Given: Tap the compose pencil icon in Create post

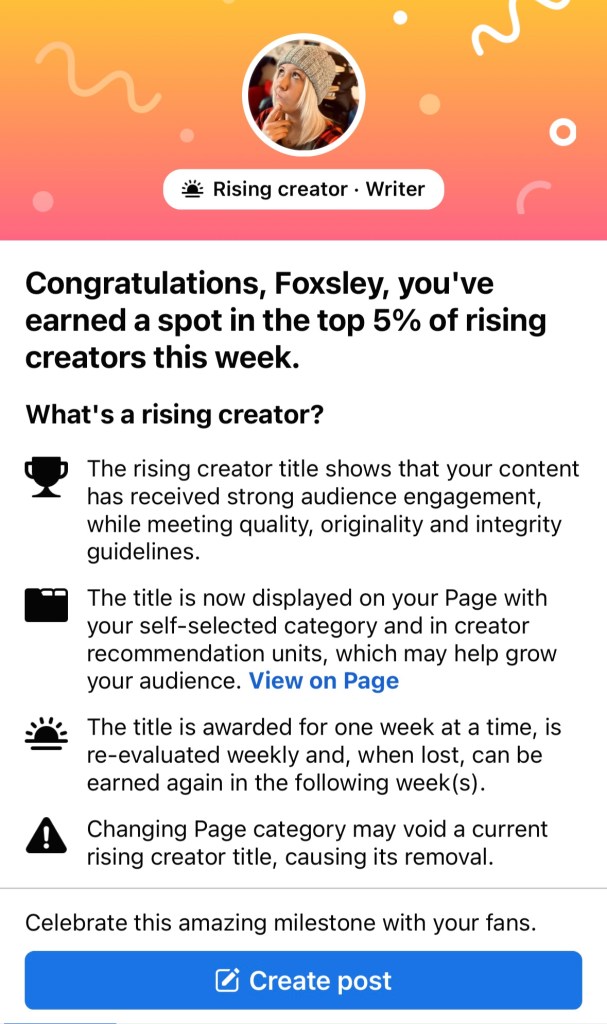Looking at the screenshot, I should point(228,981).
